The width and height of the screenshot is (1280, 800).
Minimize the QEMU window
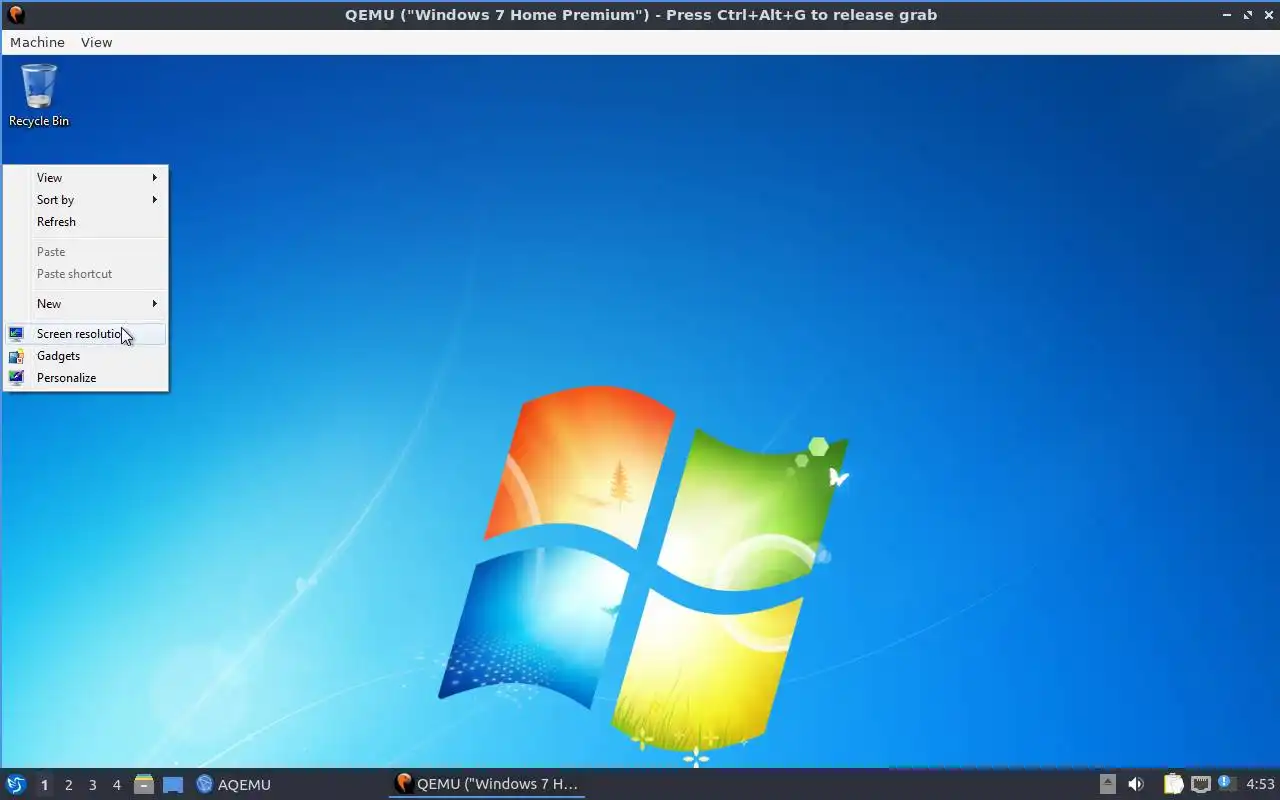(1227, 15)
